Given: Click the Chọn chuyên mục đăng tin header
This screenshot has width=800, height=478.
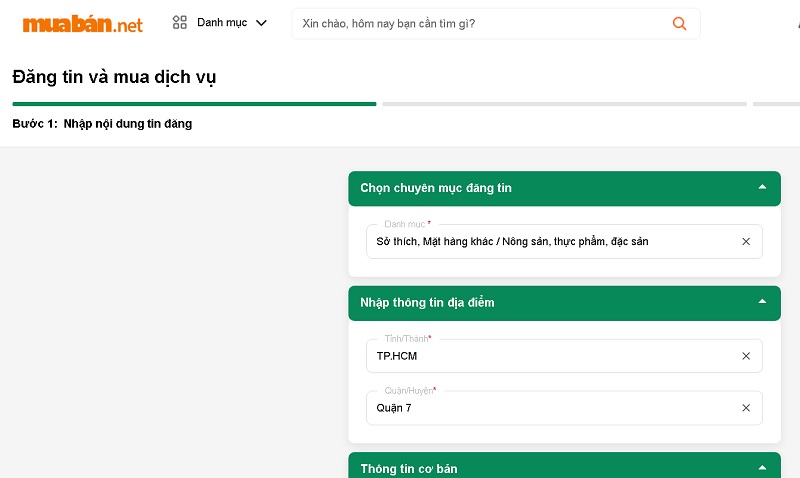Looking at the screenshot, I should click(436, 188).
